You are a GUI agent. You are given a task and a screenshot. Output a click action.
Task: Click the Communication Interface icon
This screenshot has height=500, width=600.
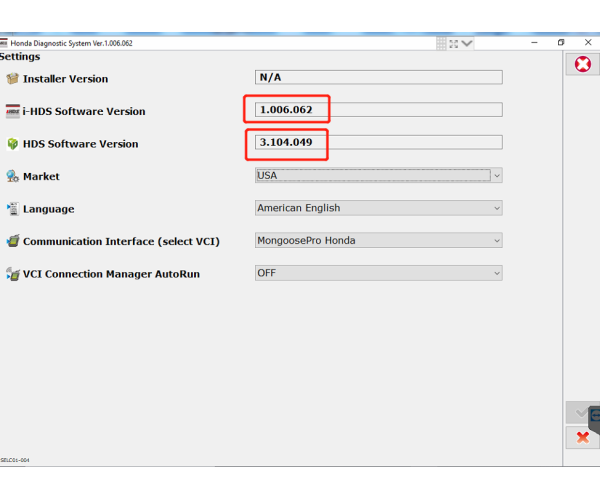click(x=12, y=241)
